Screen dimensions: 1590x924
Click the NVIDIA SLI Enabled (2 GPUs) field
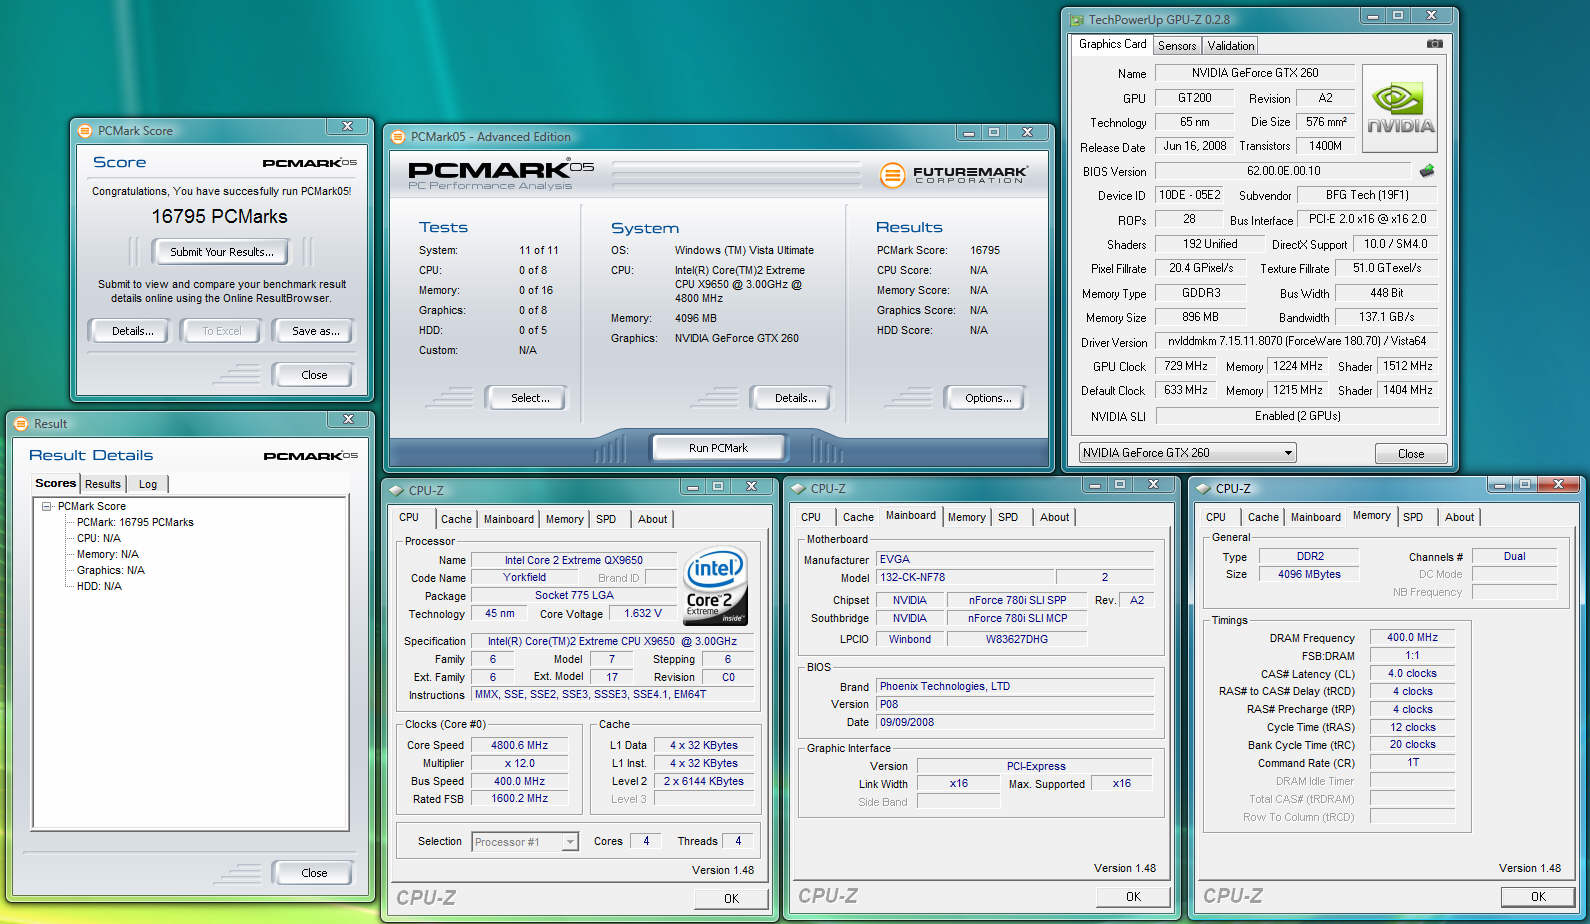point(1297,416)
